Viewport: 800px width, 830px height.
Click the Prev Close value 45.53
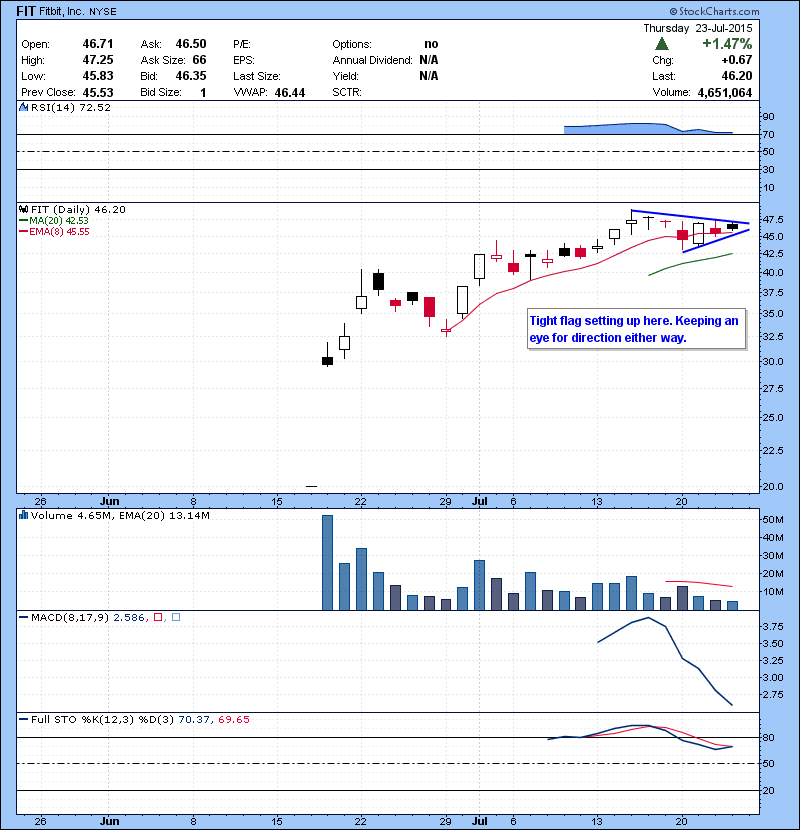(98, 93)
